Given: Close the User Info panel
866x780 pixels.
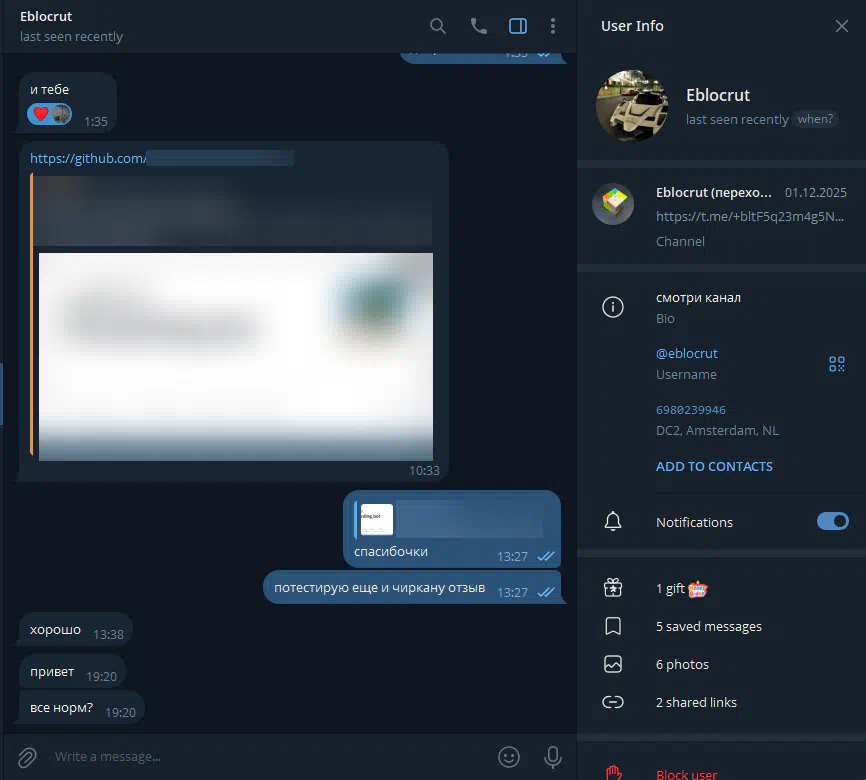Looking at the screenshot, I should point(841,26).
